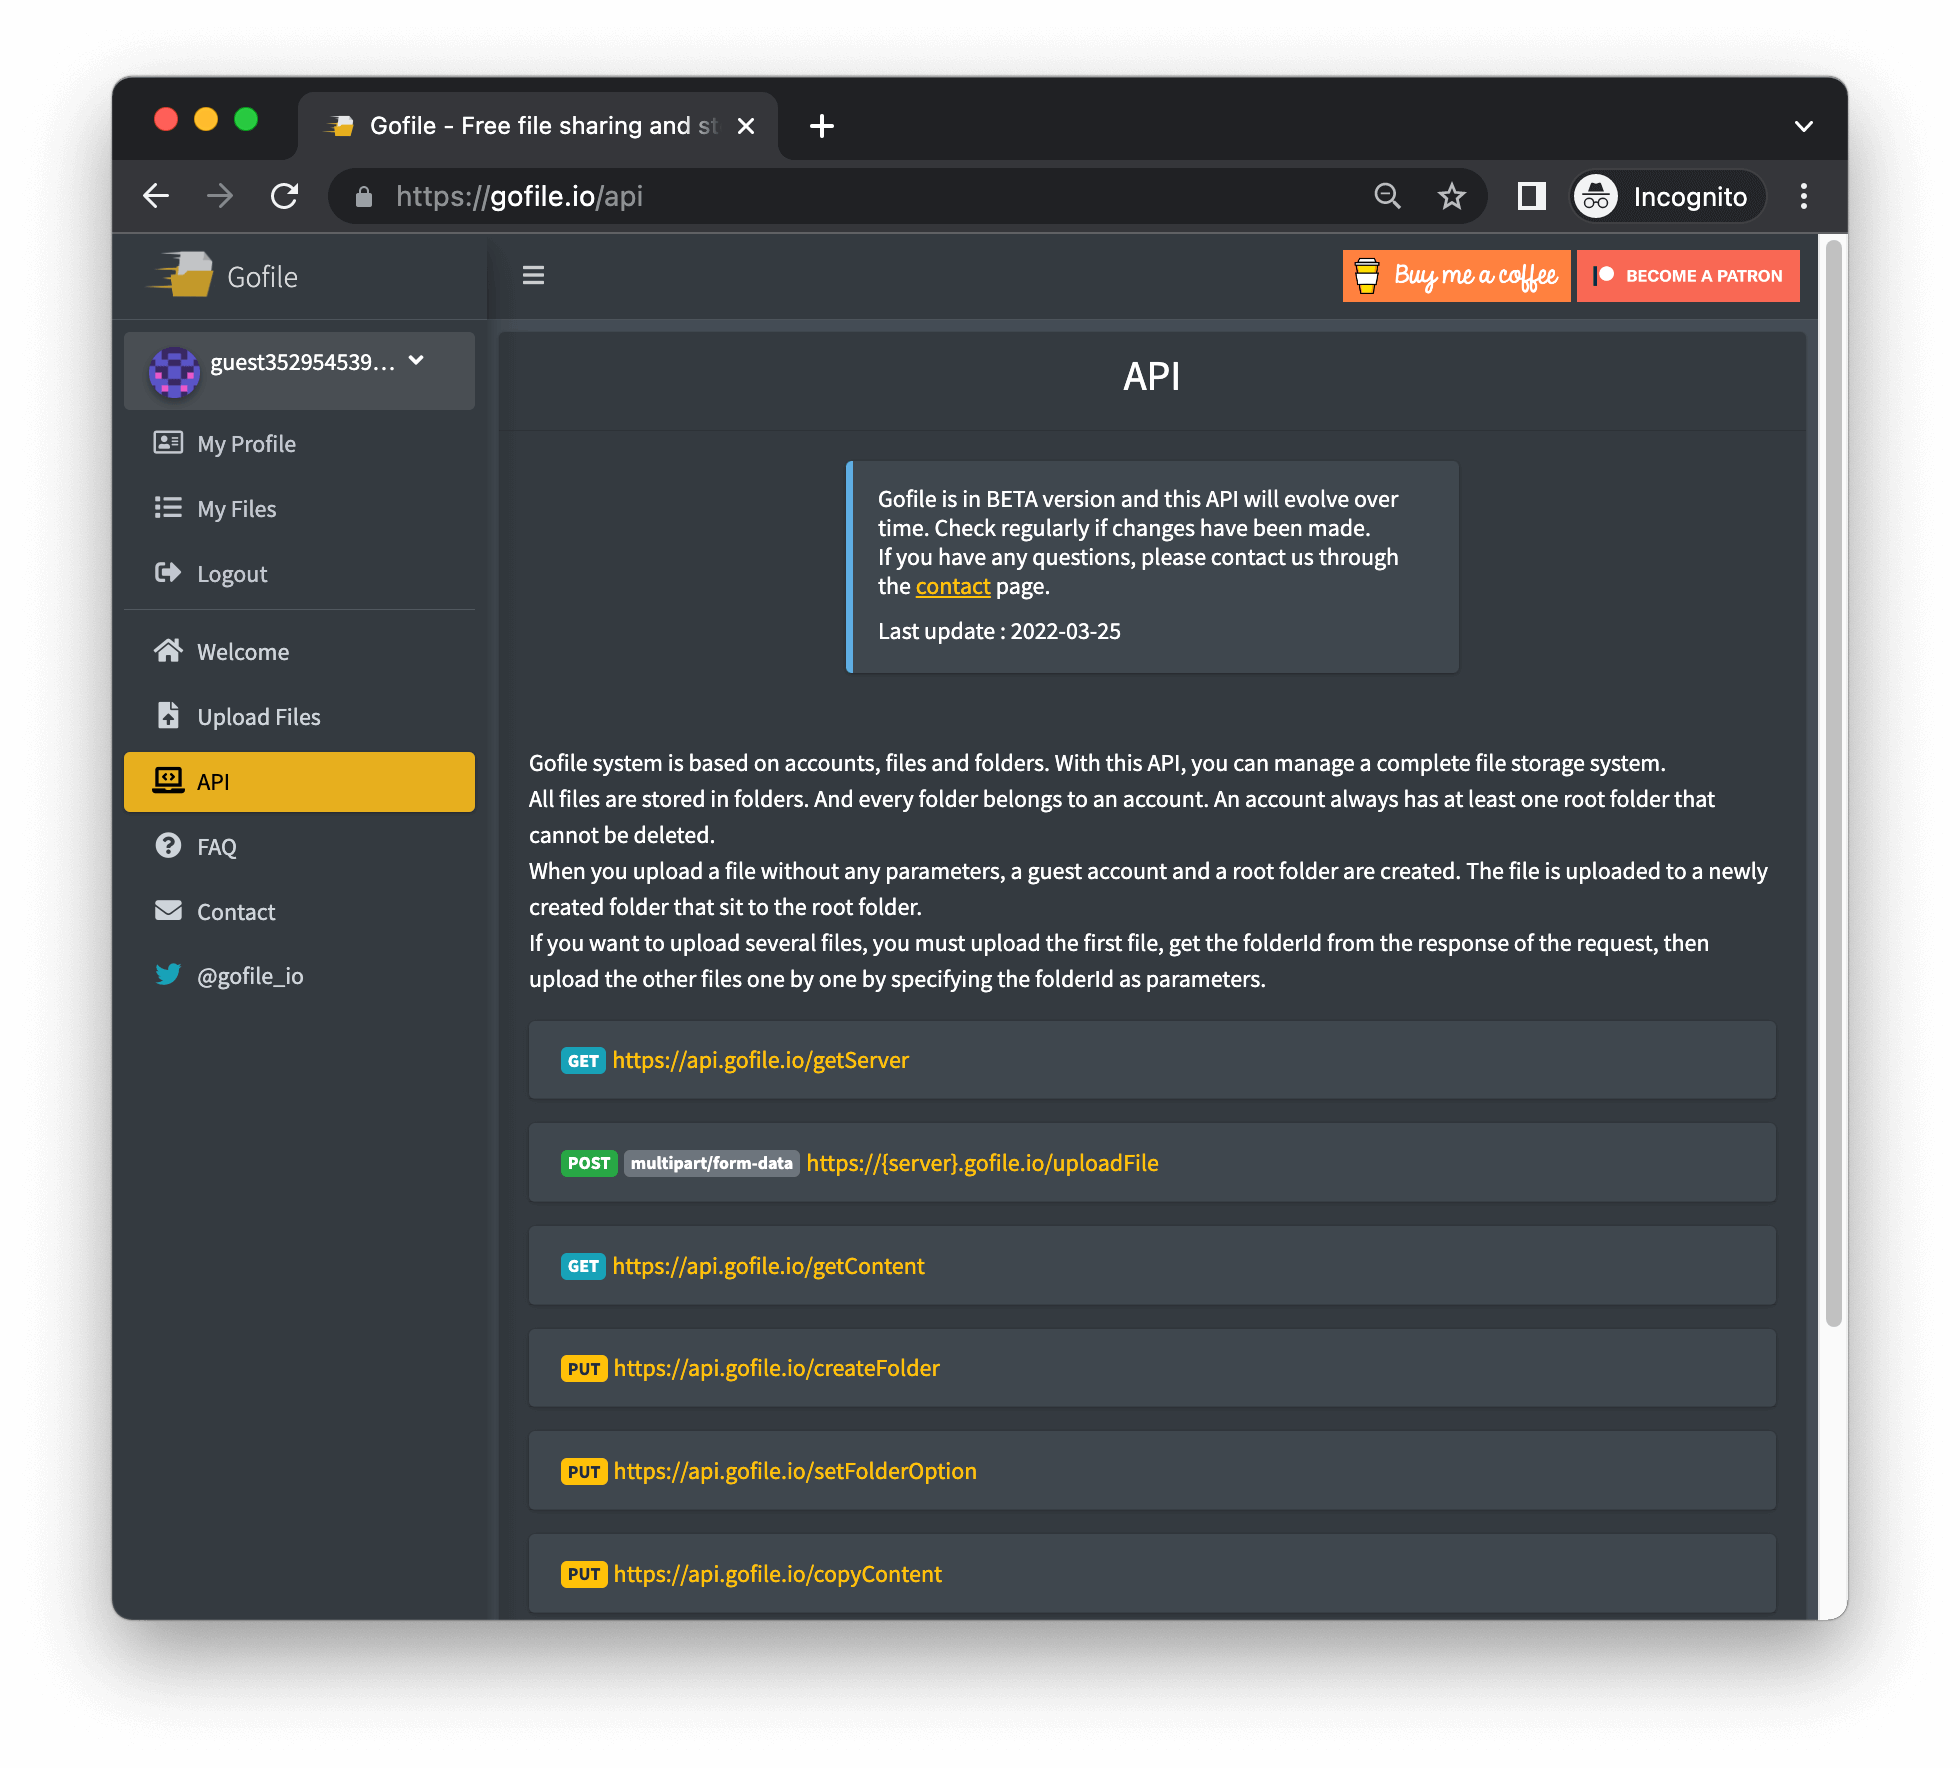
Task: Click the GET badge beside getServer
Action: pos(583,1061)
